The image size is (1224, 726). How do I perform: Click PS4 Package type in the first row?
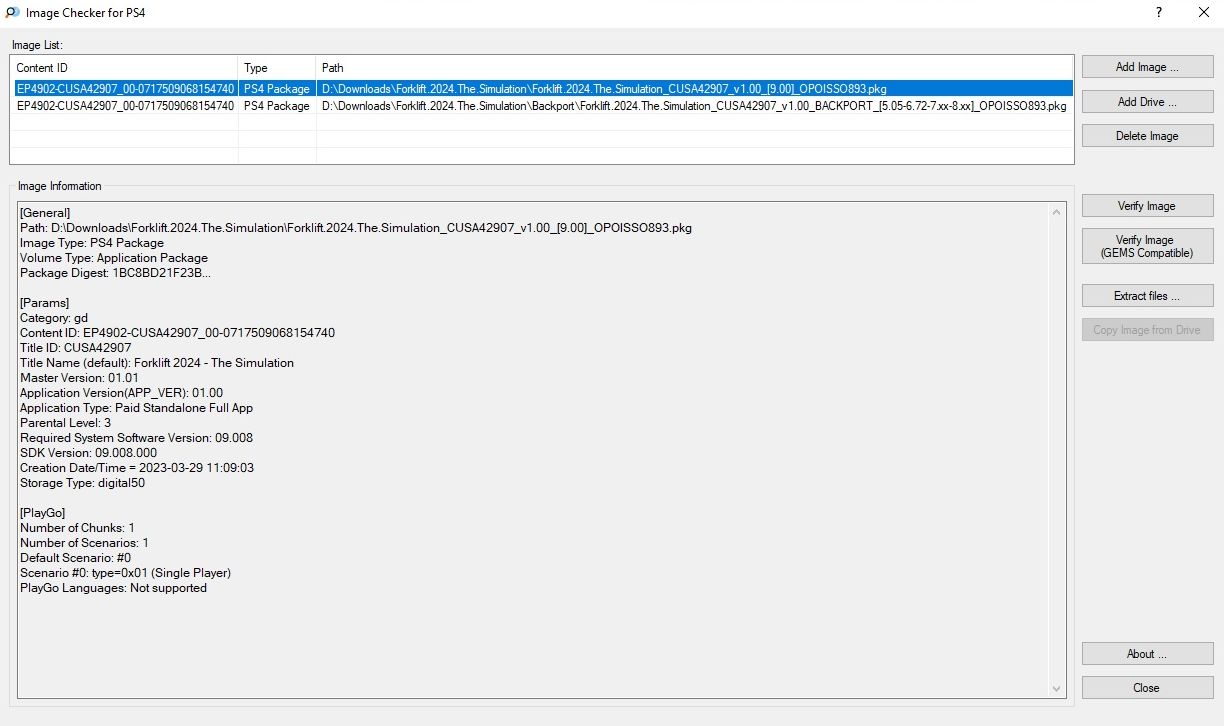(277, 89)
